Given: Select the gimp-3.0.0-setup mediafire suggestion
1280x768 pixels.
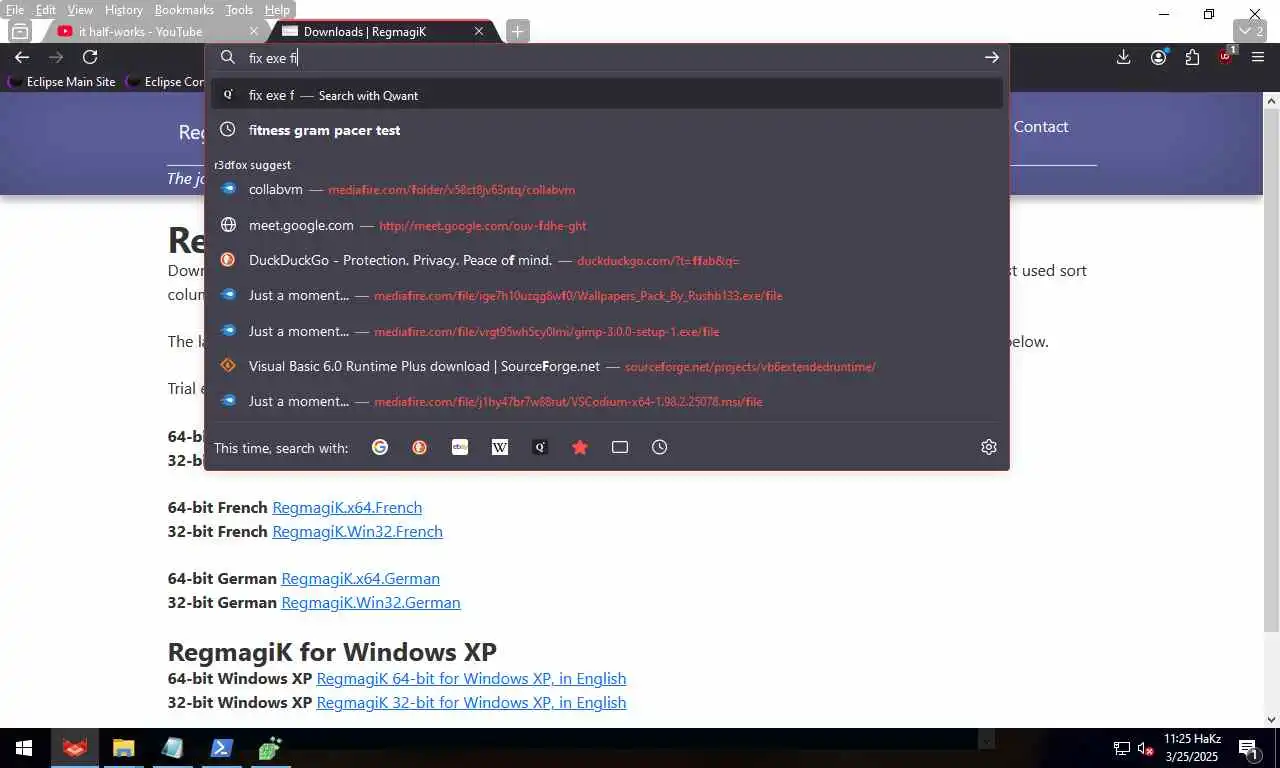Looking at the screenshot, I should [x=607, y=331].
